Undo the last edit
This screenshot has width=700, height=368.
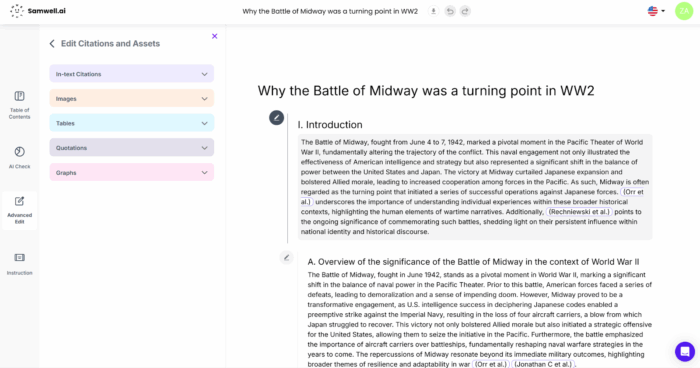[450, 11]
